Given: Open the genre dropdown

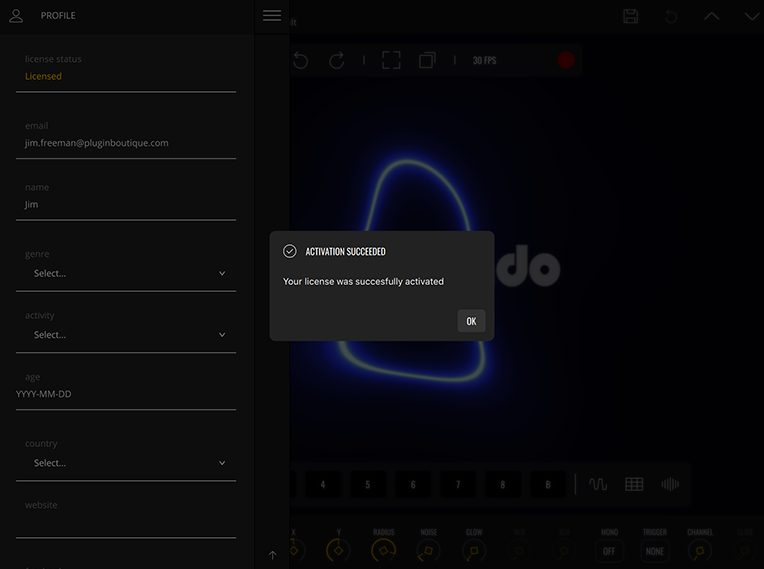Looking at the screenshot, I should tap(126, 273).
